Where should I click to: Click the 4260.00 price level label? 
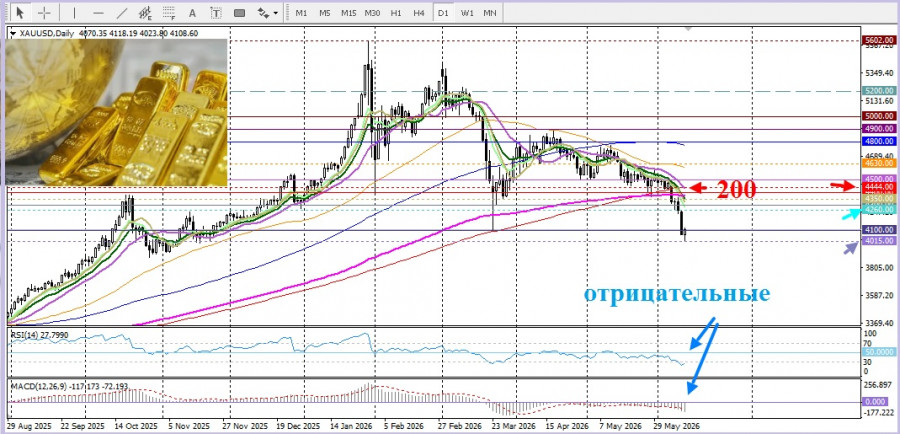[x=879, y=210]
